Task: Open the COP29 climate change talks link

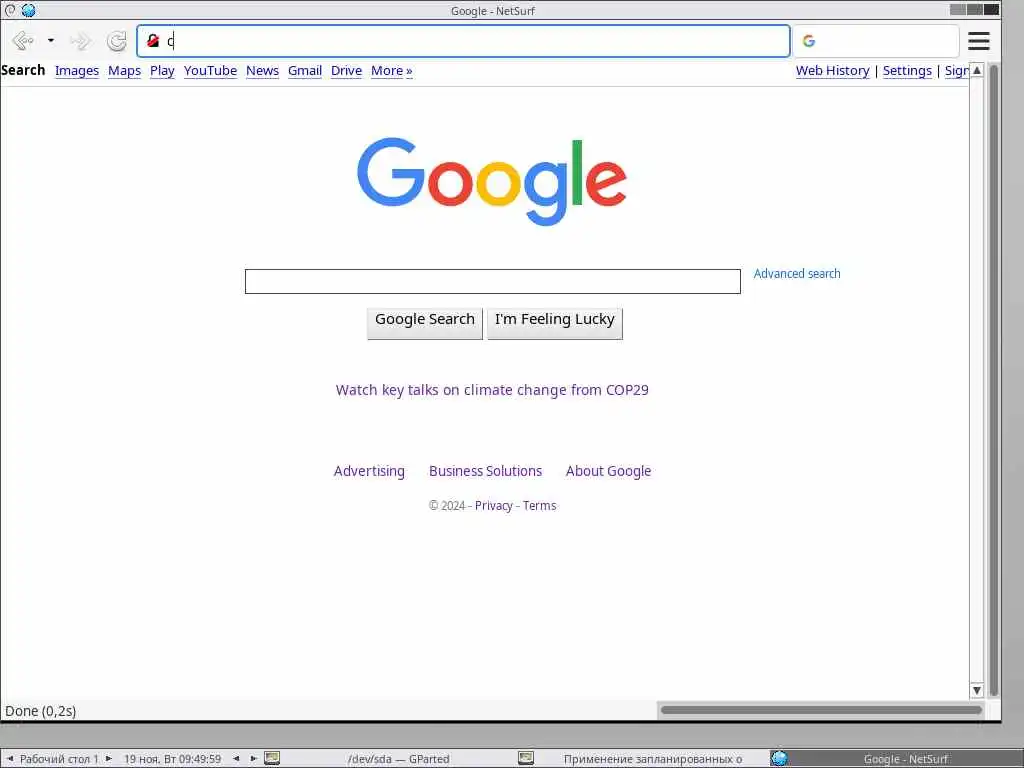Action: click(492, 390)
